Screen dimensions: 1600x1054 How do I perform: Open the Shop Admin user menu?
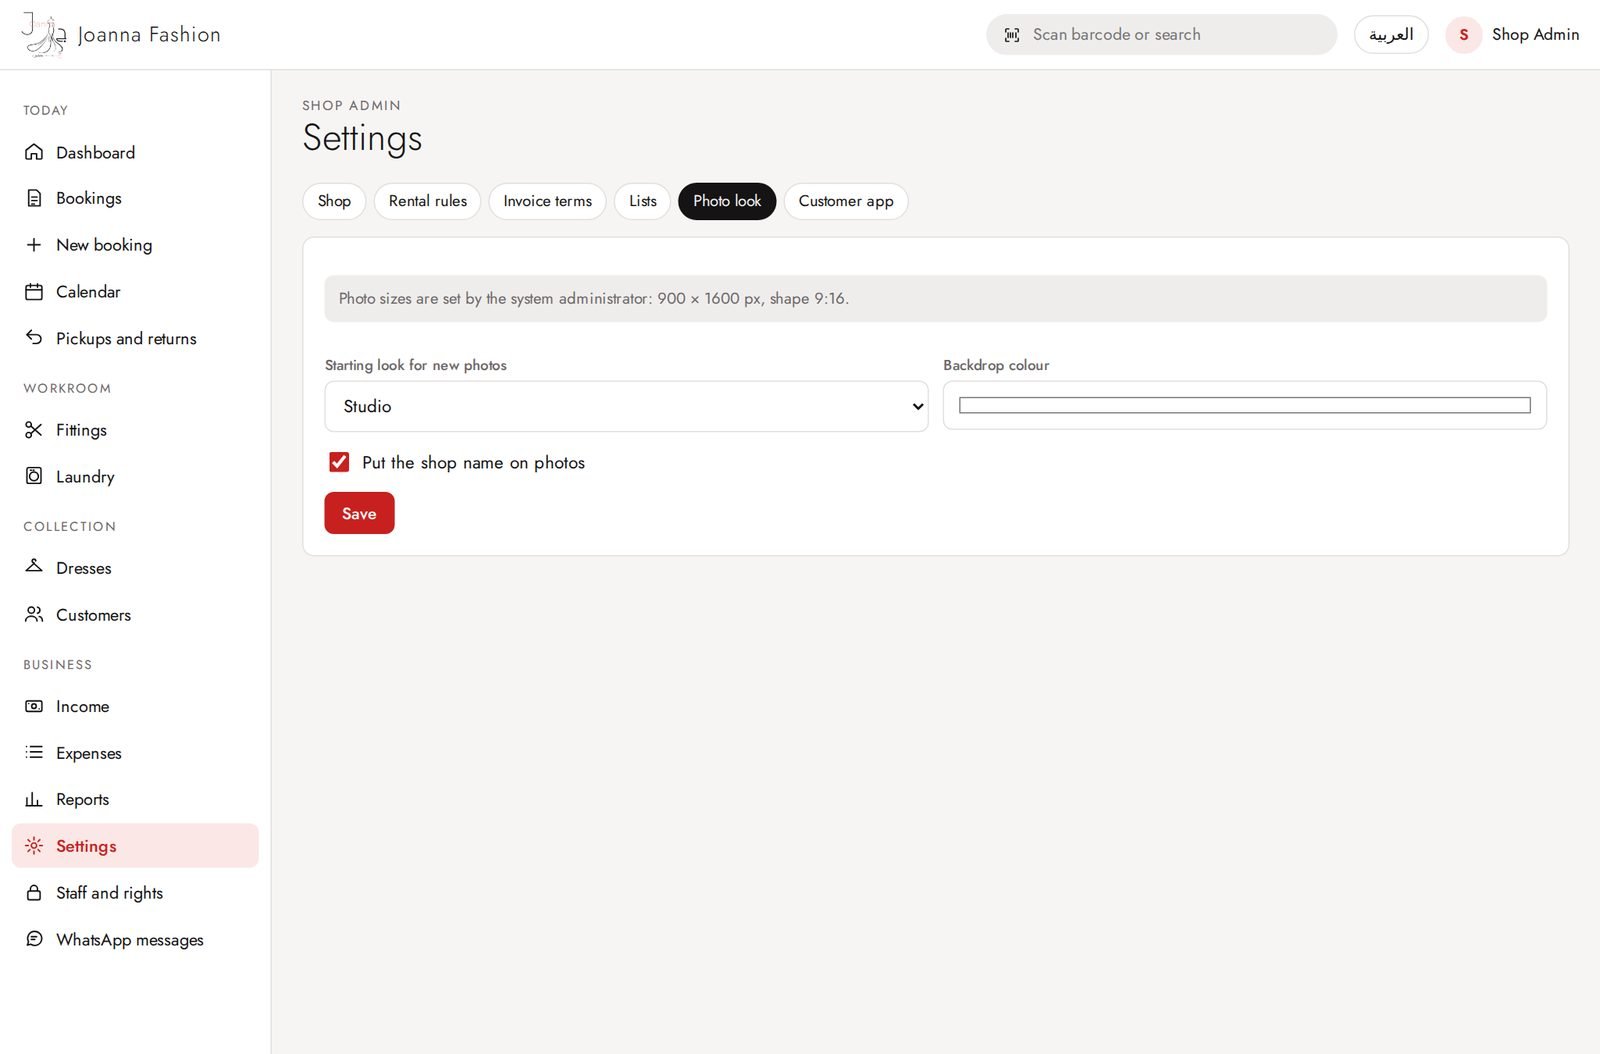[1512, 35]
